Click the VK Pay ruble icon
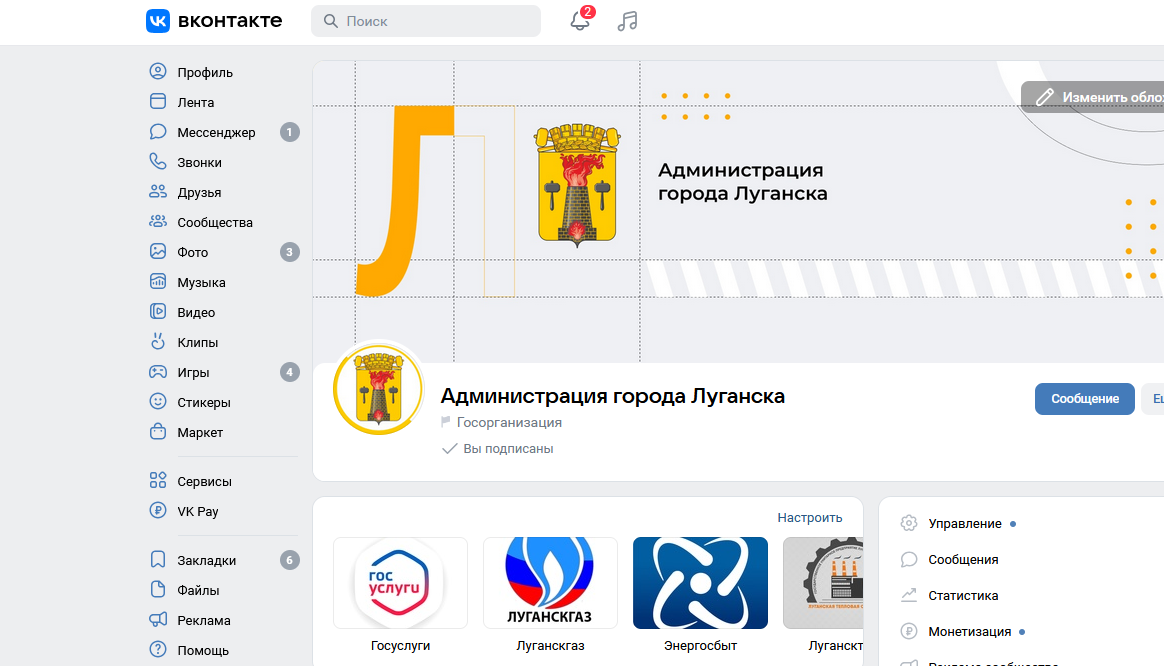Viewport: 1164px width, 666px height. 158,510
